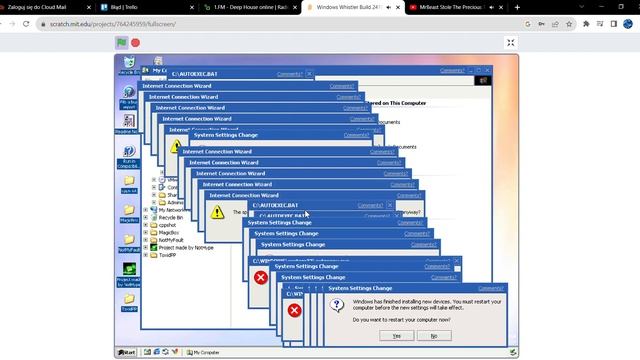Open the share page icon in address bar
640x360 pixels.
(555, 24)
